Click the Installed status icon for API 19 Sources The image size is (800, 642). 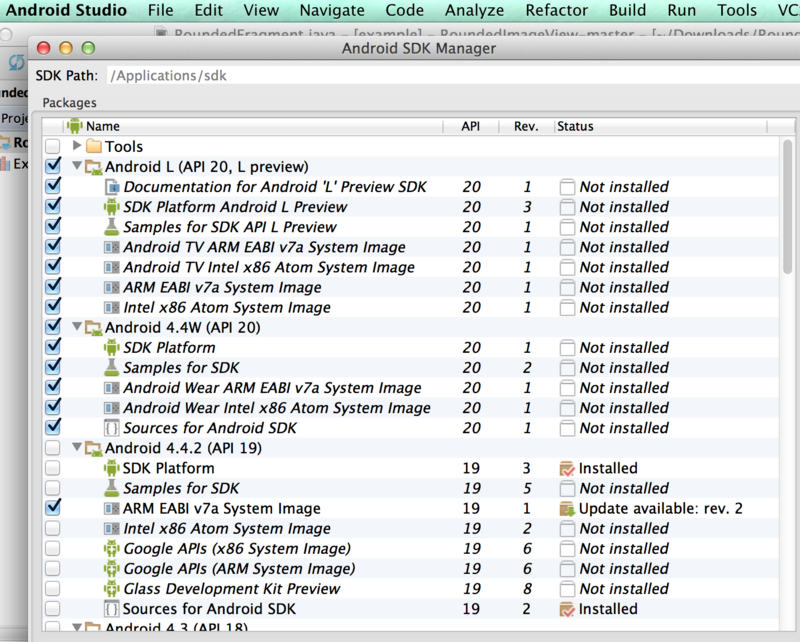click(x=567, y=609)
